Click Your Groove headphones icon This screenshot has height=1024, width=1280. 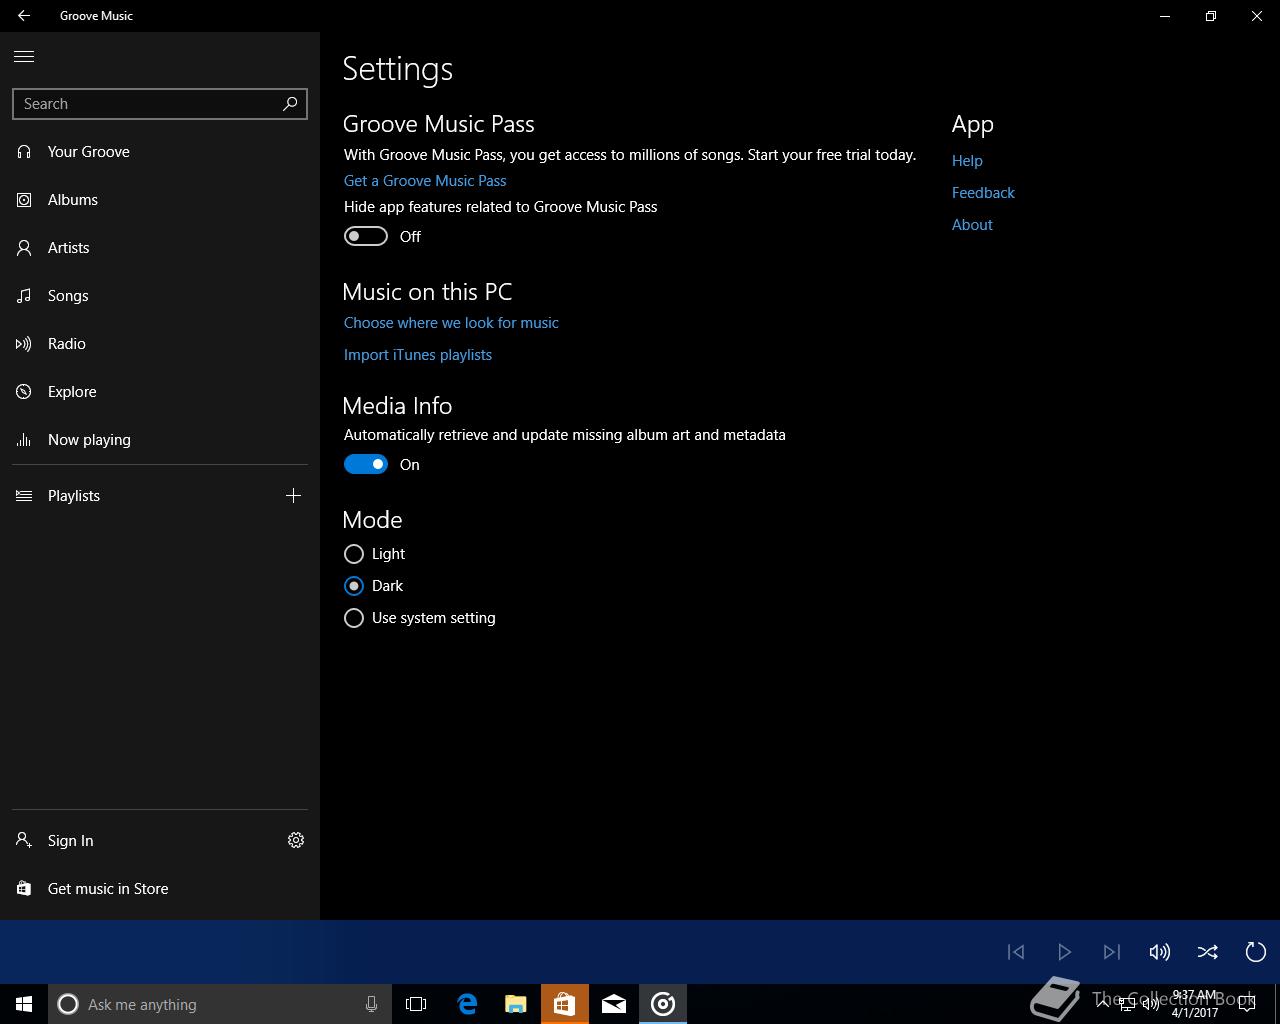[x=24, y=152]
